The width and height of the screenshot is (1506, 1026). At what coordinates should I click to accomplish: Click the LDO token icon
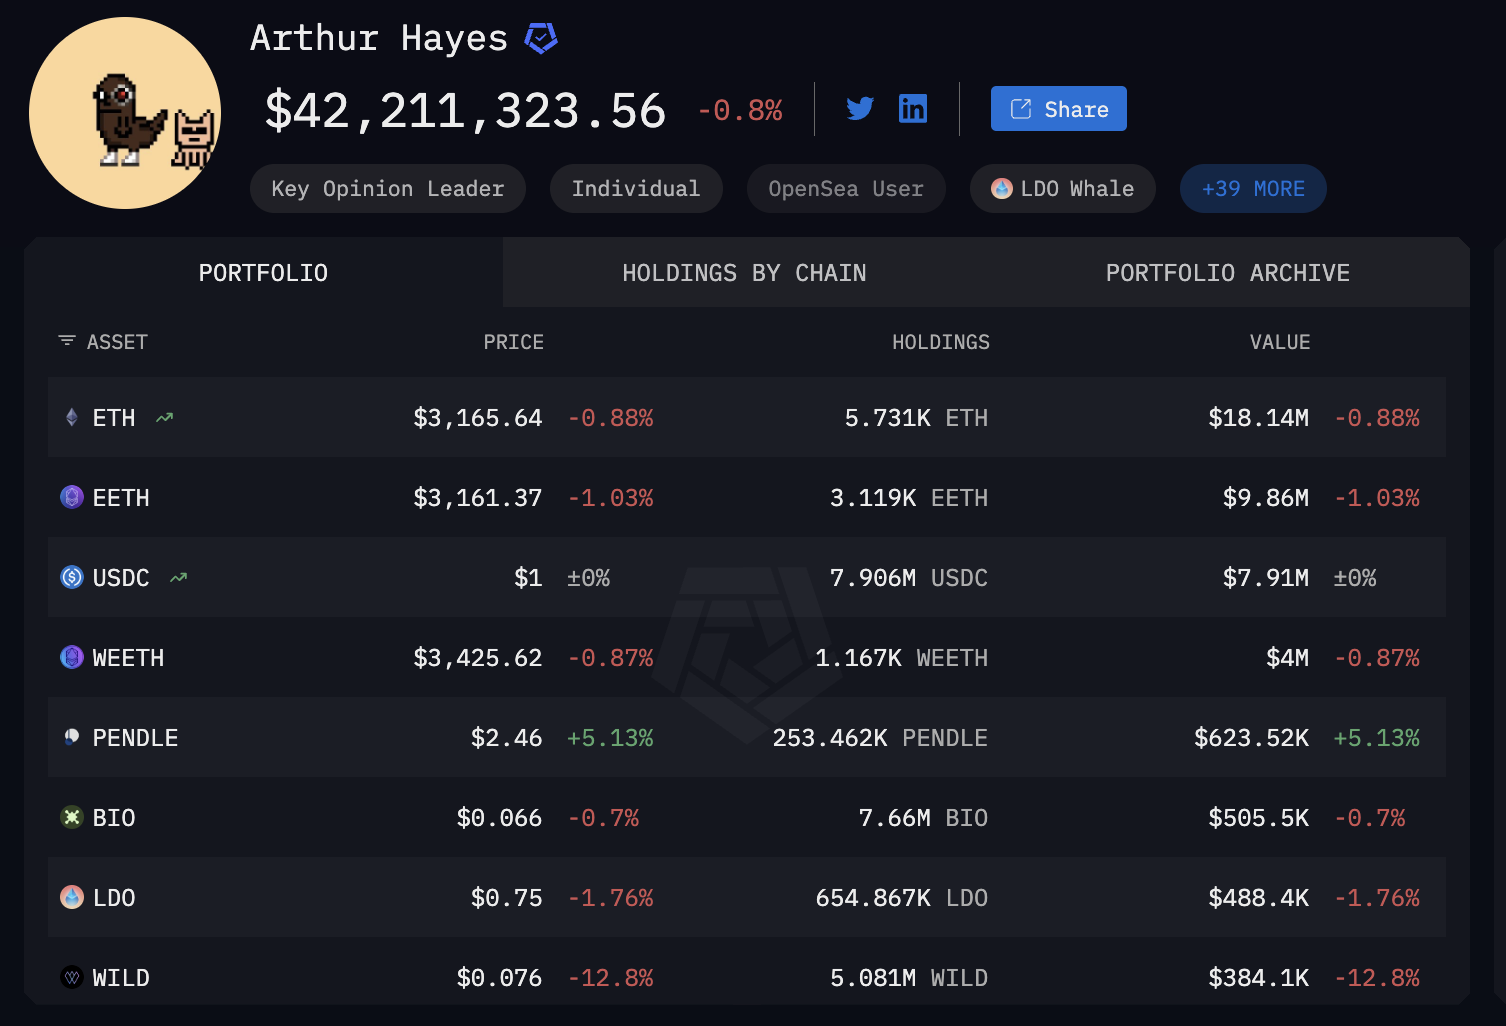pos(70,897)
